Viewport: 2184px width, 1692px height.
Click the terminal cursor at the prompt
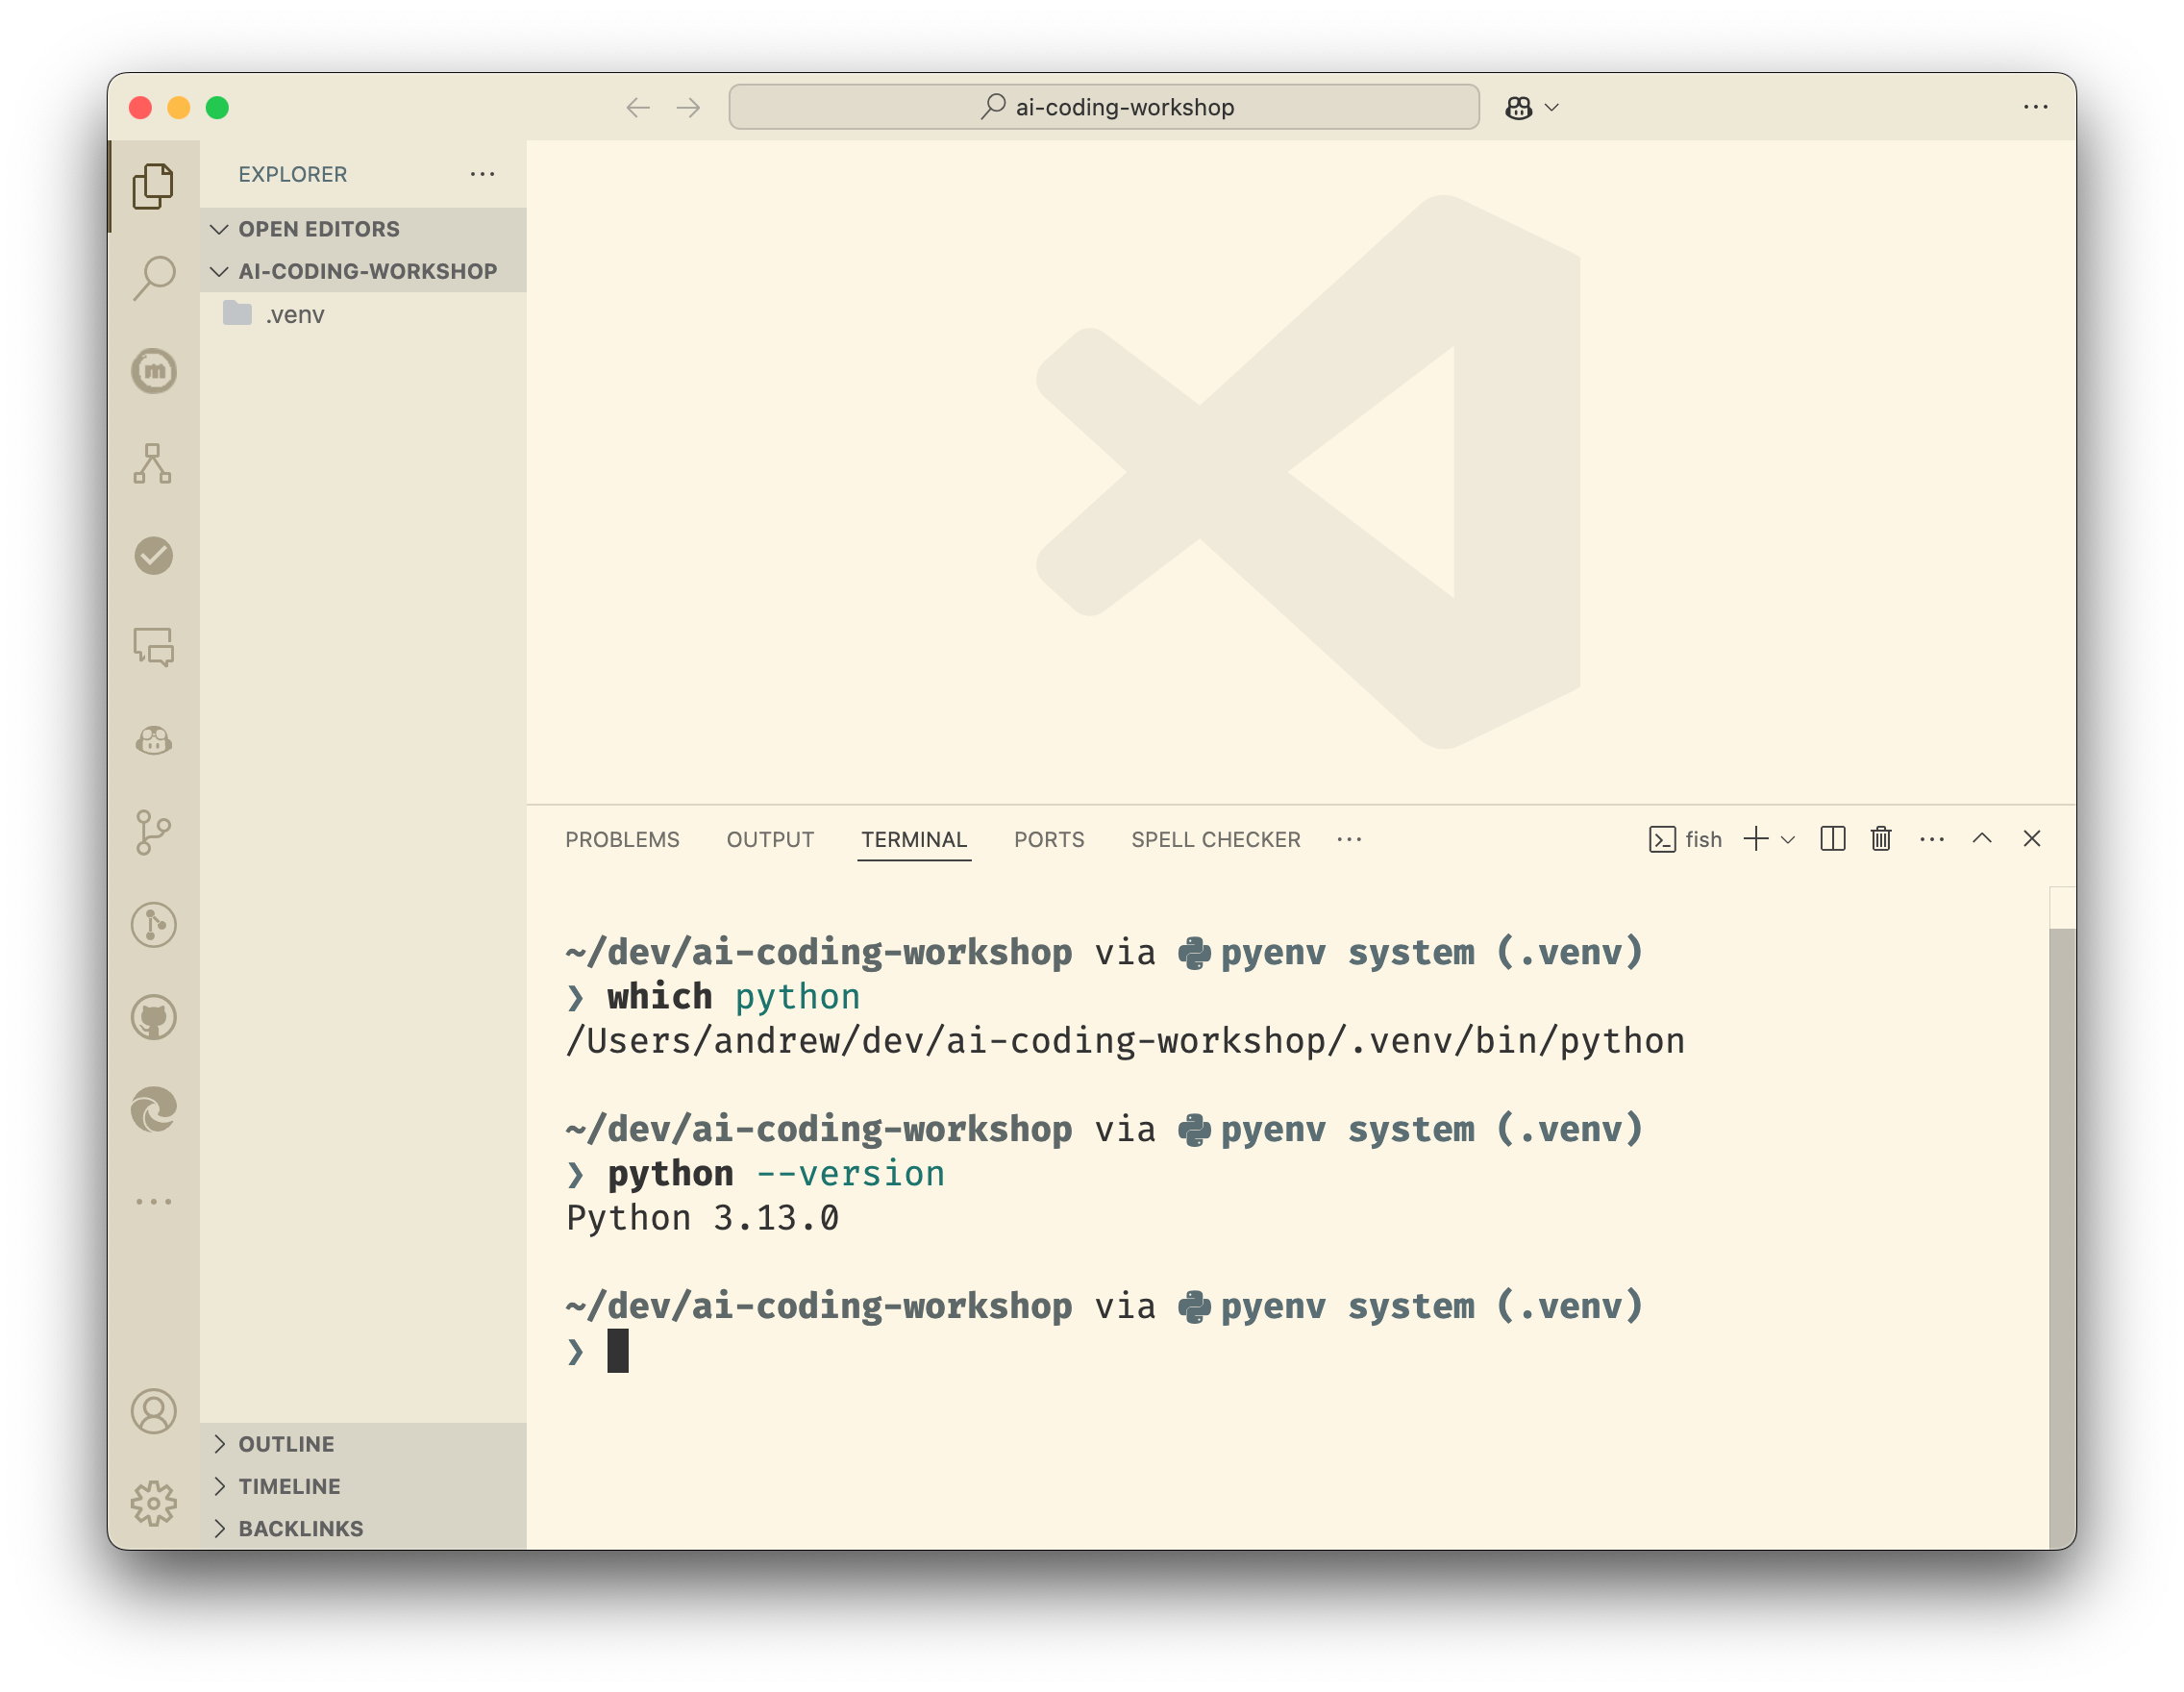click(618, 1351)
